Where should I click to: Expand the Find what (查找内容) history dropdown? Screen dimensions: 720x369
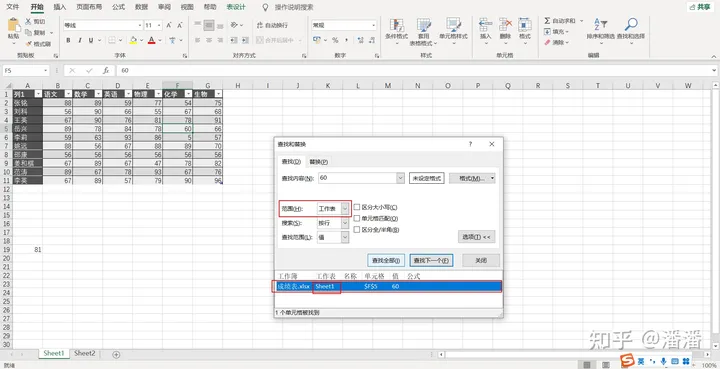click(400, 178)
